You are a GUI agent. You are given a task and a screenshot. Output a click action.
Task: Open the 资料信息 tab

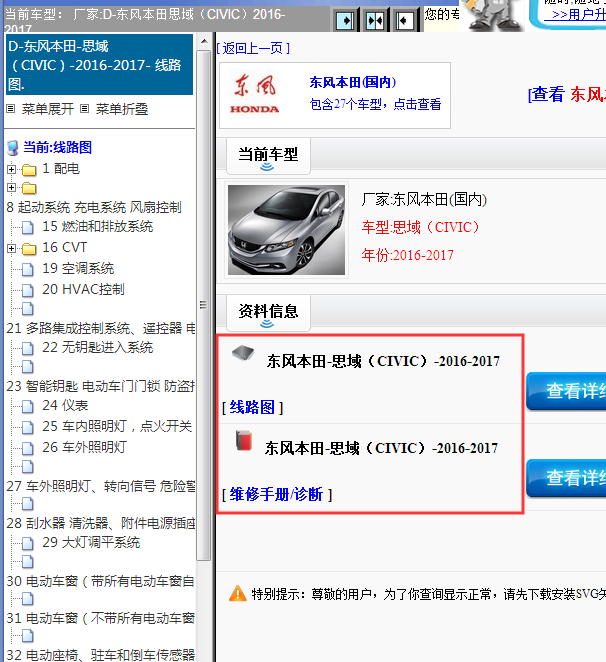[268, 313]
